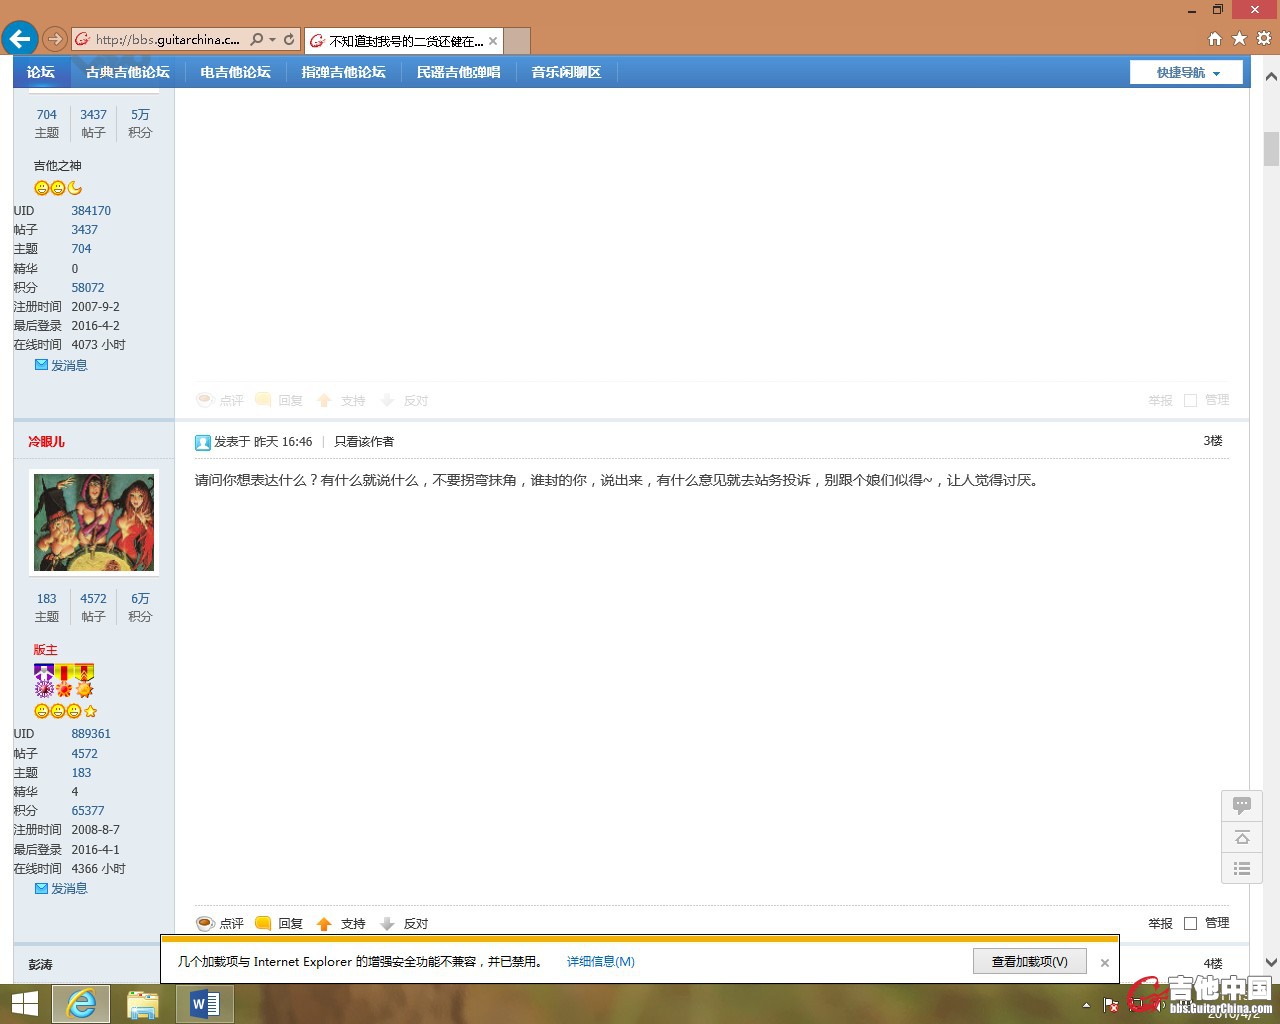
Task: Open the address bar search dropdown arrow
Action: [272, 40]
